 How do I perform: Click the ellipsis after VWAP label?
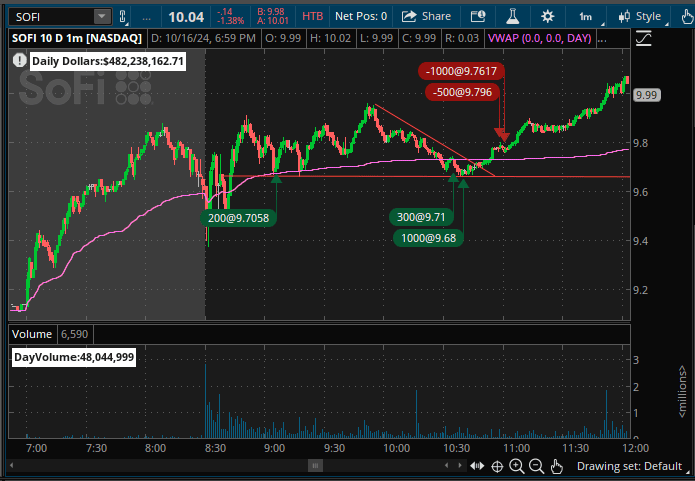coord(602,39)
